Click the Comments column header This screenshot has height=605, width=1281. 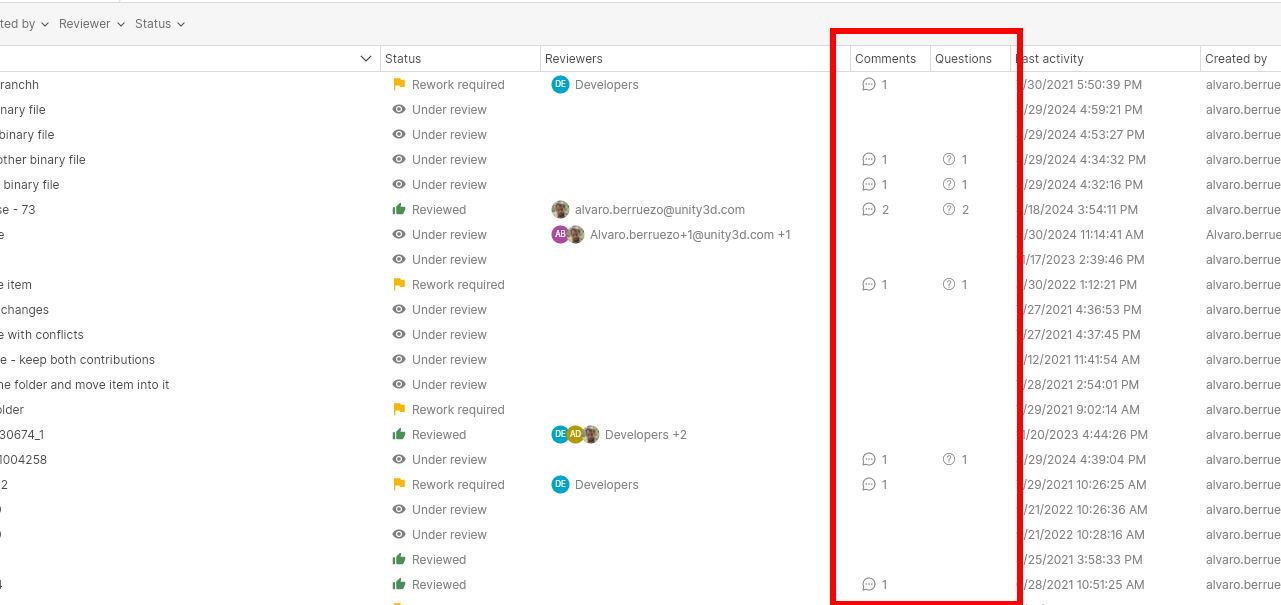tap(886, 58)
